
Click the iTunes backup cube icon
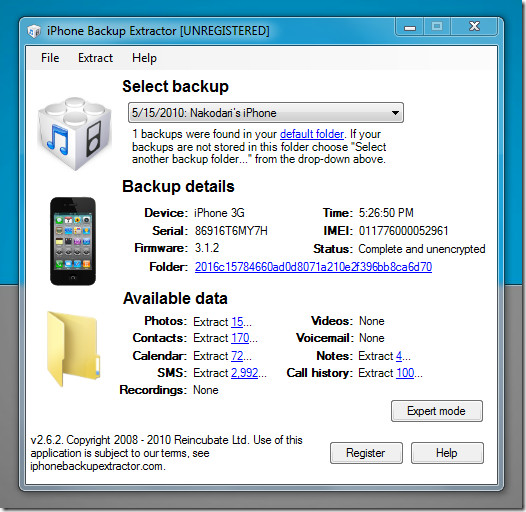point(74,133)
